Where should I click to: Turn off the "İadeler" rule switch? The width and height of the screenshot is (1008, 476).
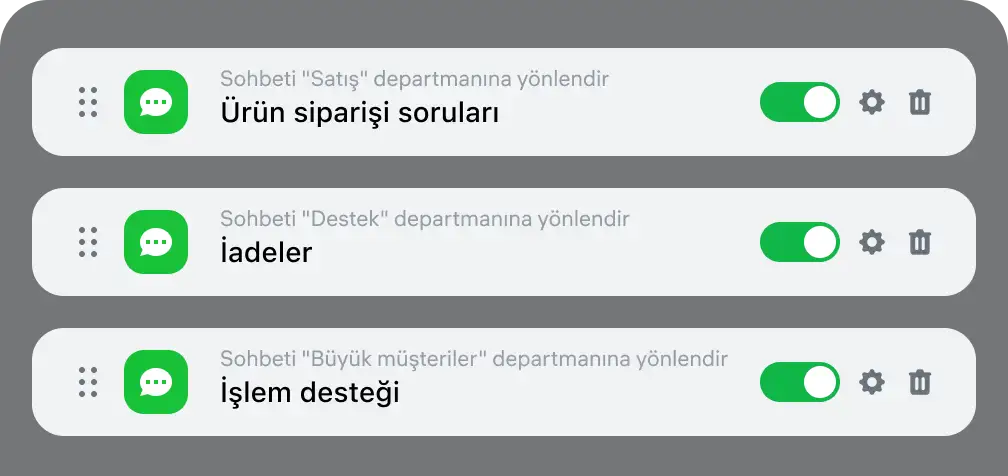800,242
